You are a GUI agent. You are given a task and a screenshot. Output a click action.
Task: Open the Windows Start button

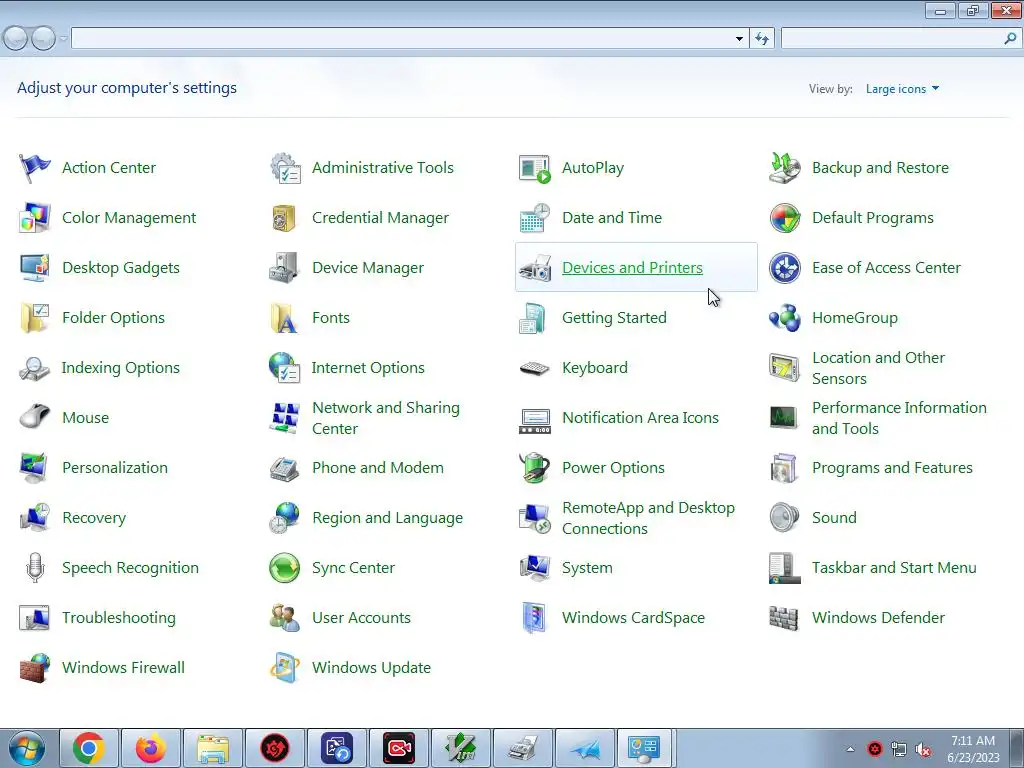tap(26, 749)
